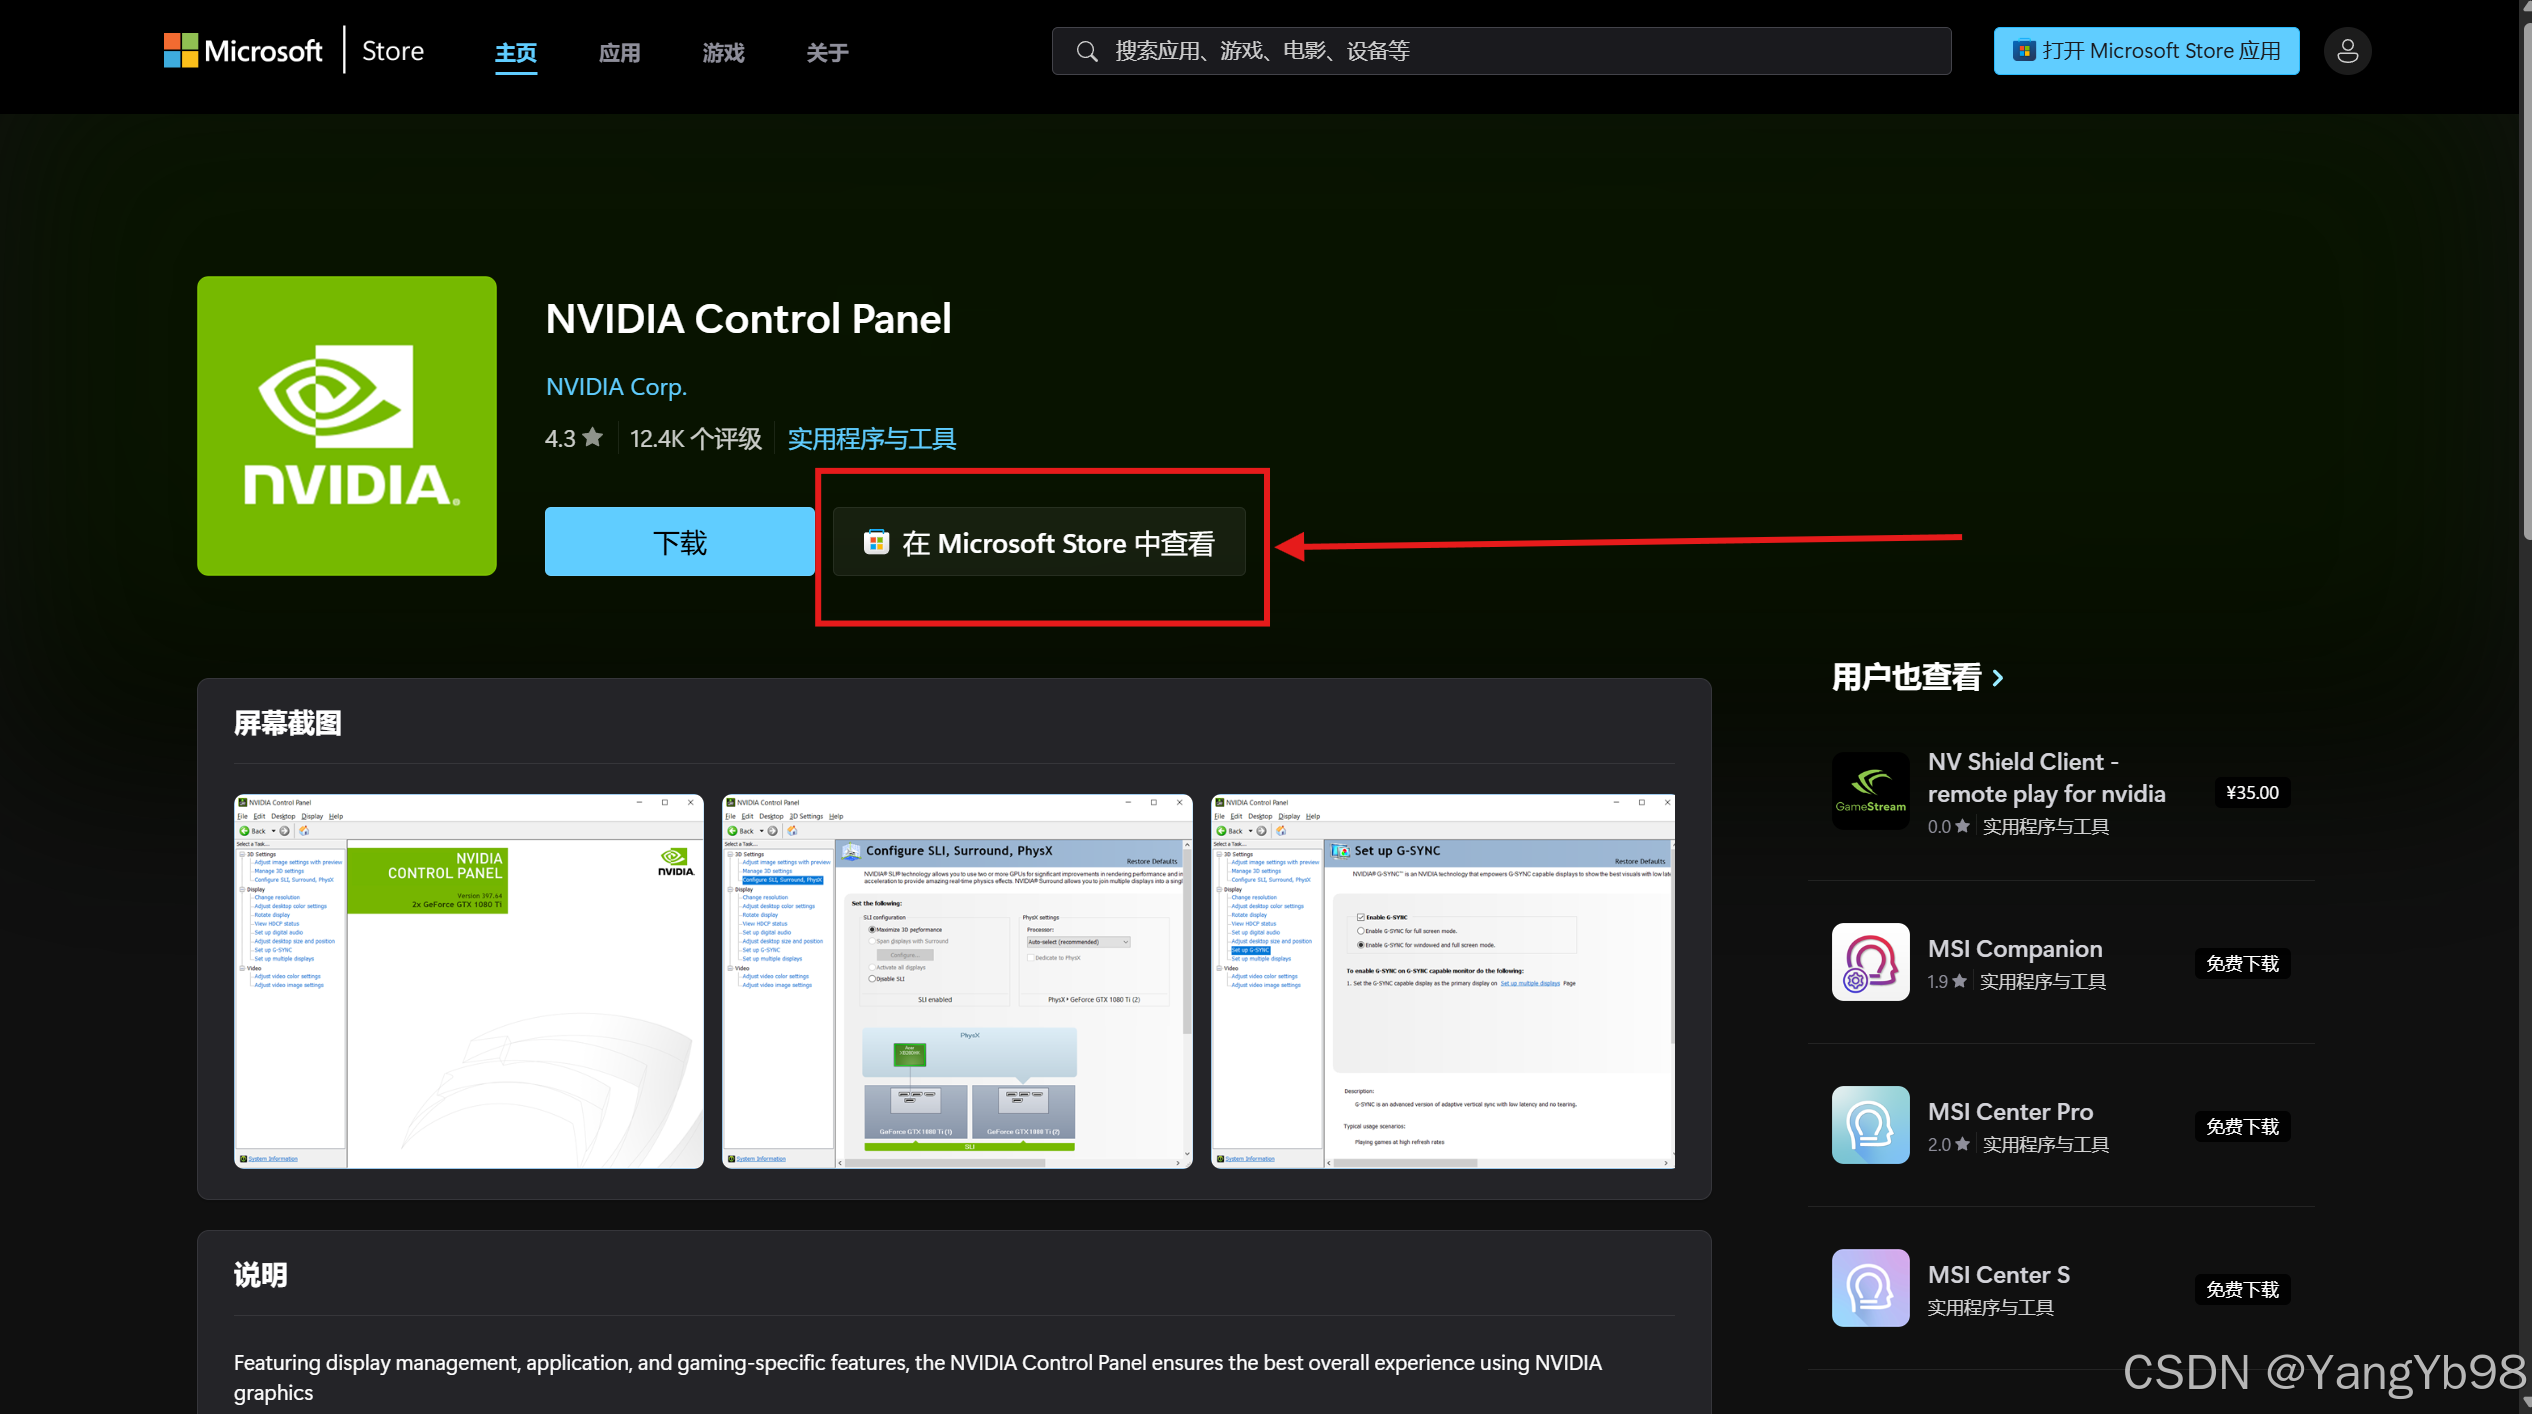The height and width of the screenshot is (1414, 2532).
Task: Click 免费下载 for MSI Companion
Action: [x=2242, y=964]
